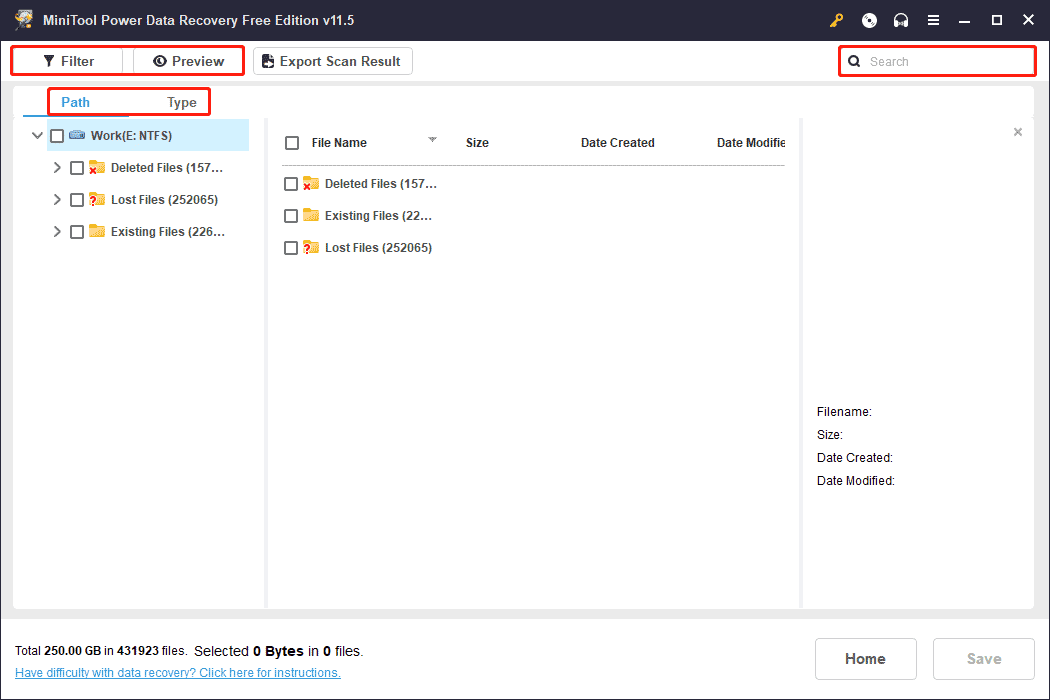
Task: Toggle the select-all File Name checkbox
Action: [x=292, y=143]
